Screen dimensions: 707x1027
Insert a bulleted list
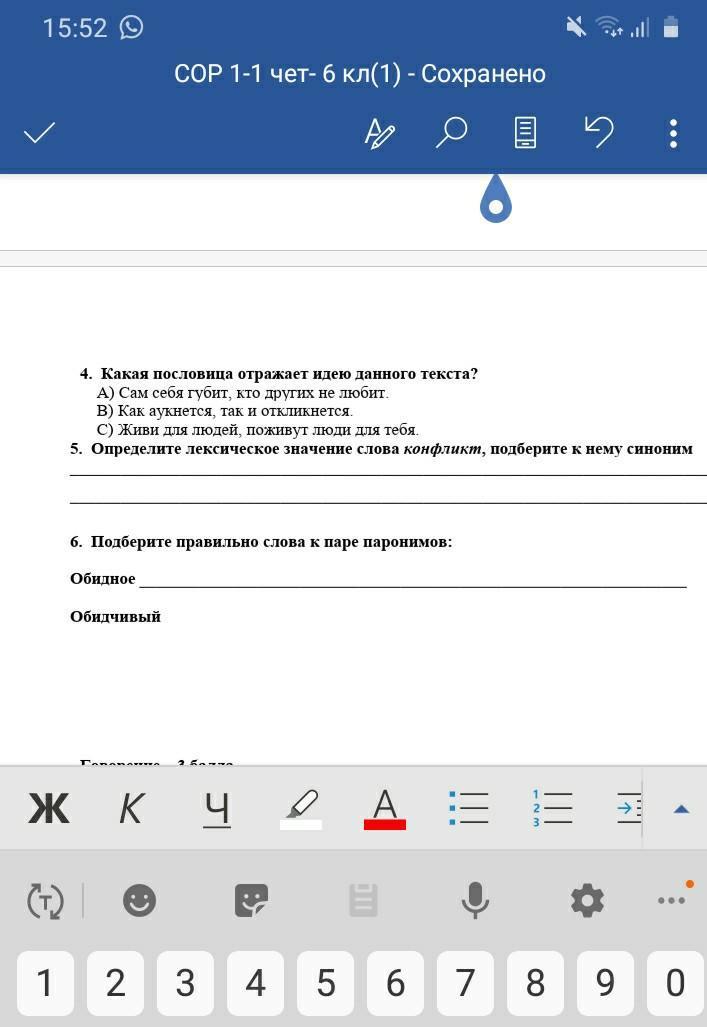[468, 808]
